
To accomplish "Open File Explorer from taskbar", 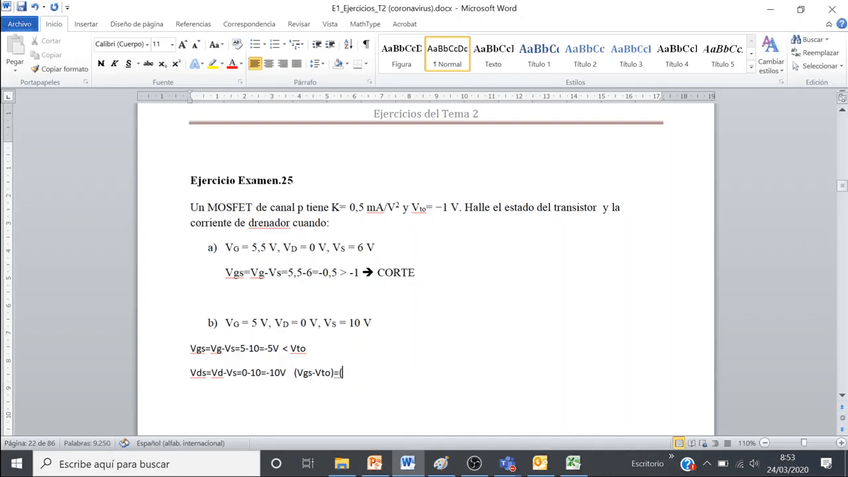I will [342, 463].
